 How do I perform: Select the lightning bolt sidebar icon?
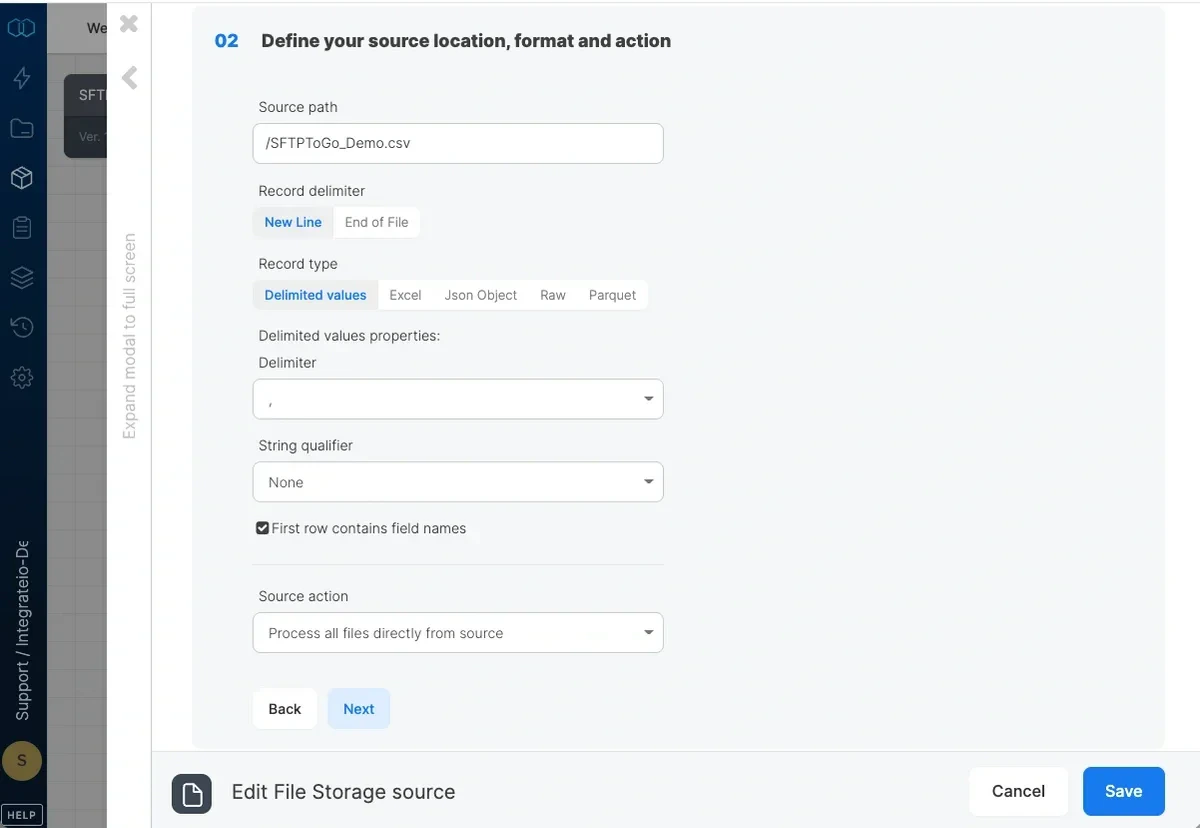22,78
